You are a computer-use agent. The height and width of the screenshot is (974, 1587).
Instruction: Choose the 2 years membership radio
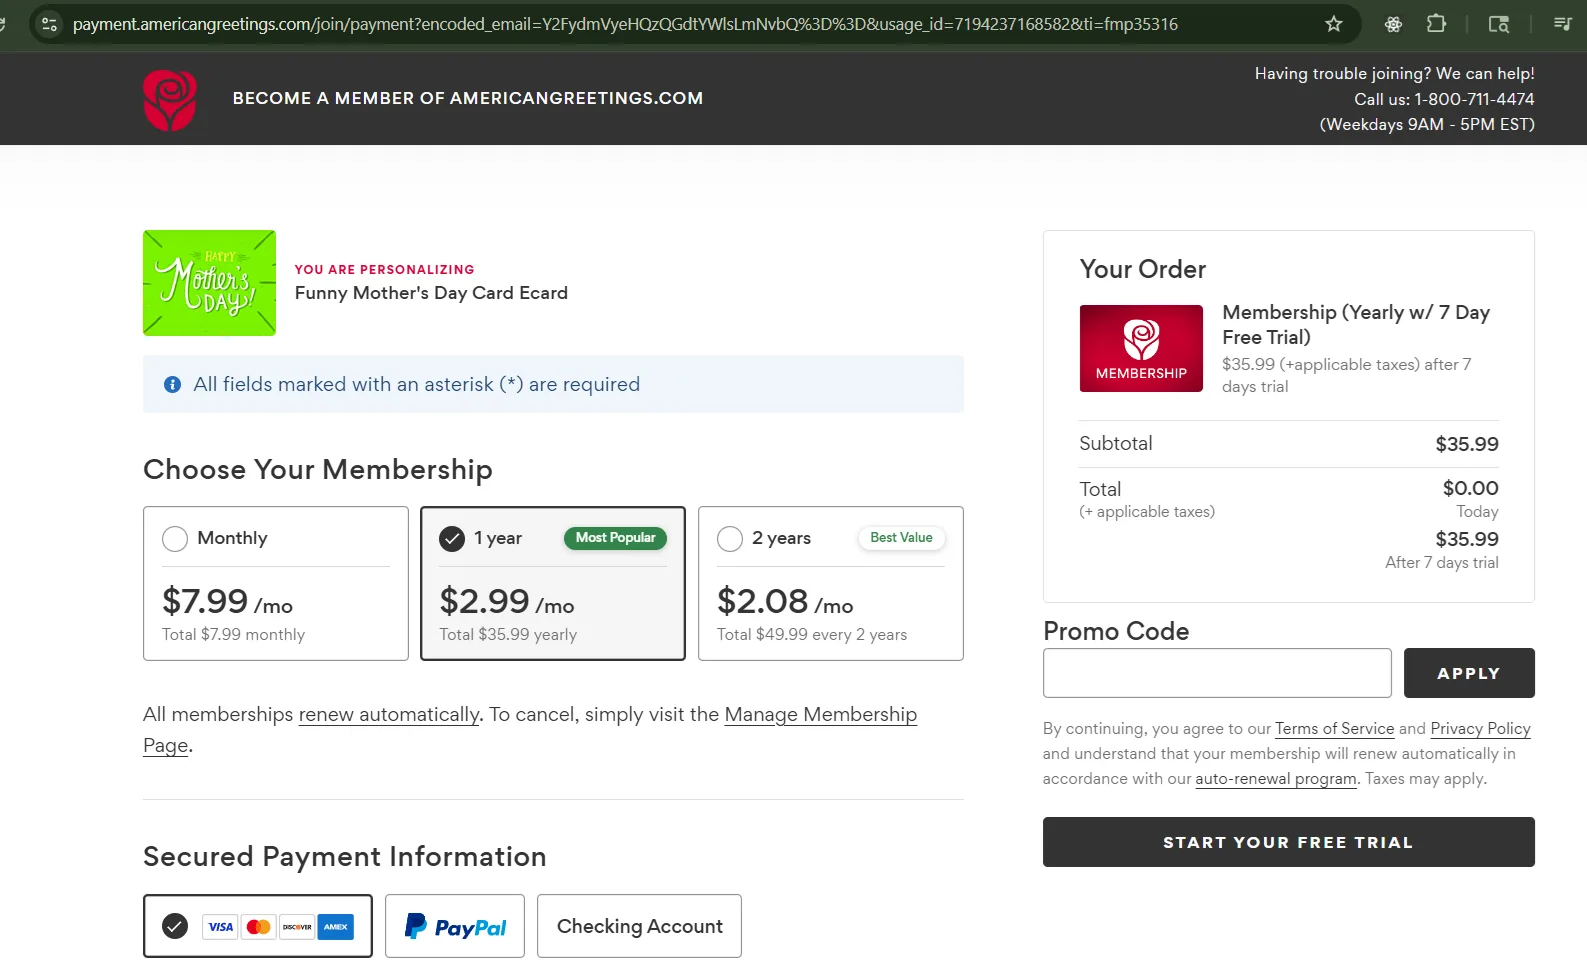tap(730, 539)
